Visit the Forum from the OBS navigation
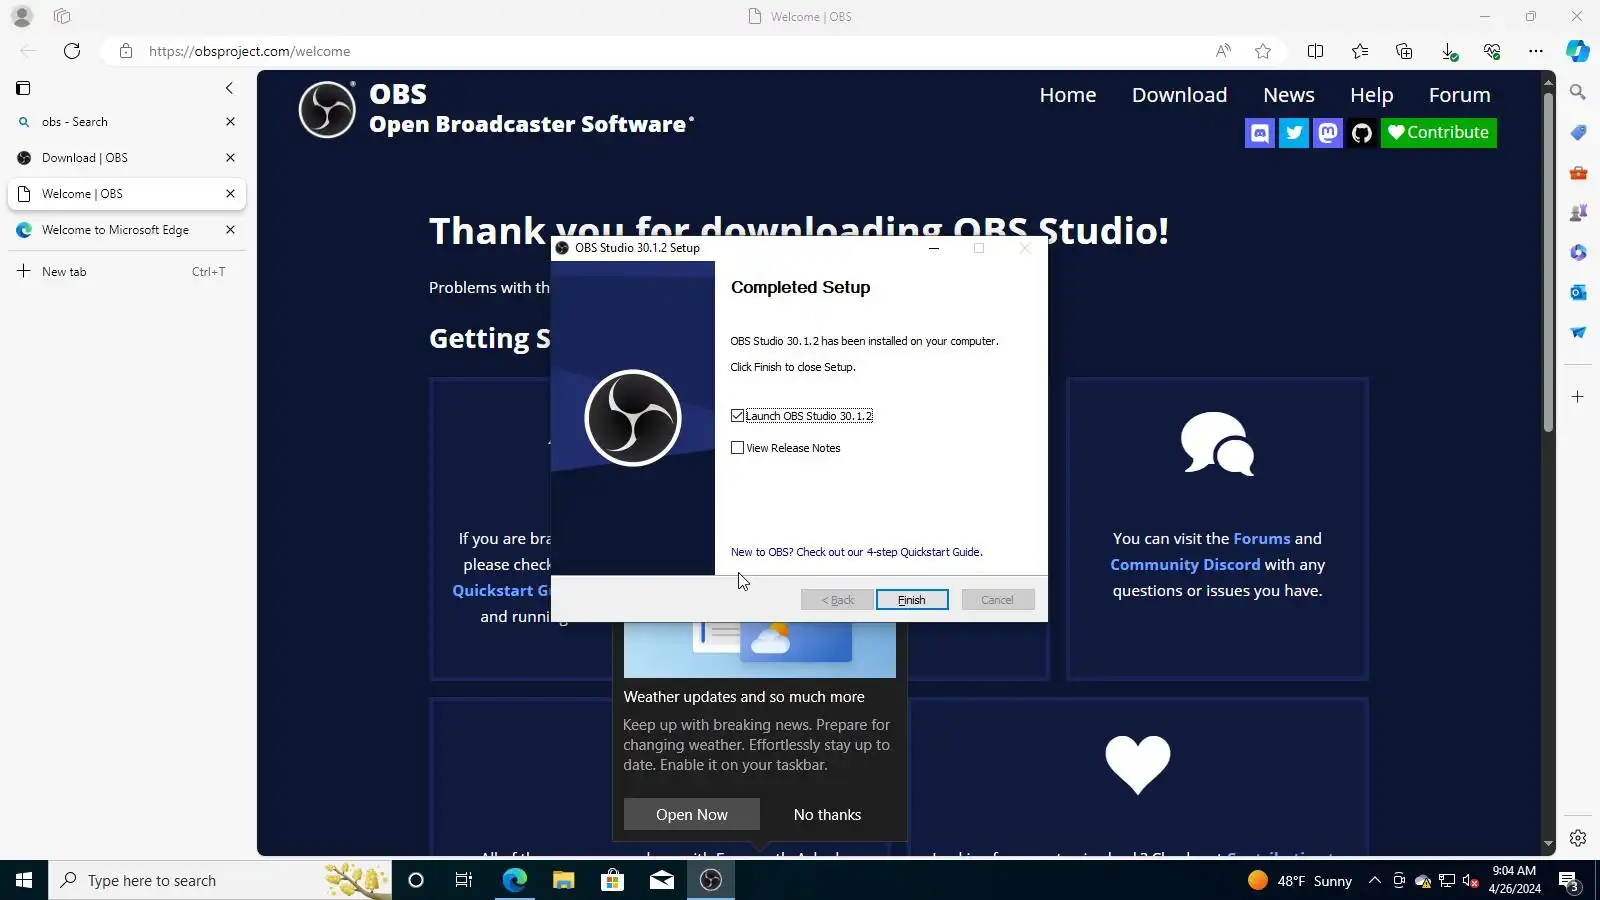 pos(1459,95)
